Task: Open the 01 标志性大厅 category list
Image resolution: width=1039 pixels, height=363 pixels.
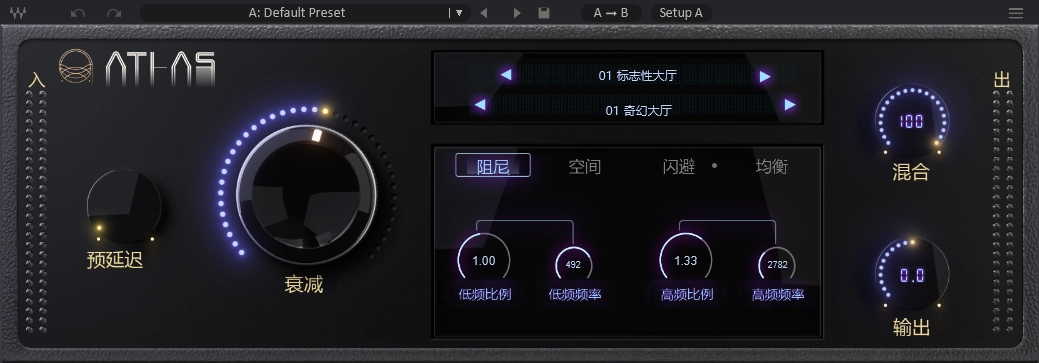Action: (x=637, y=76)
